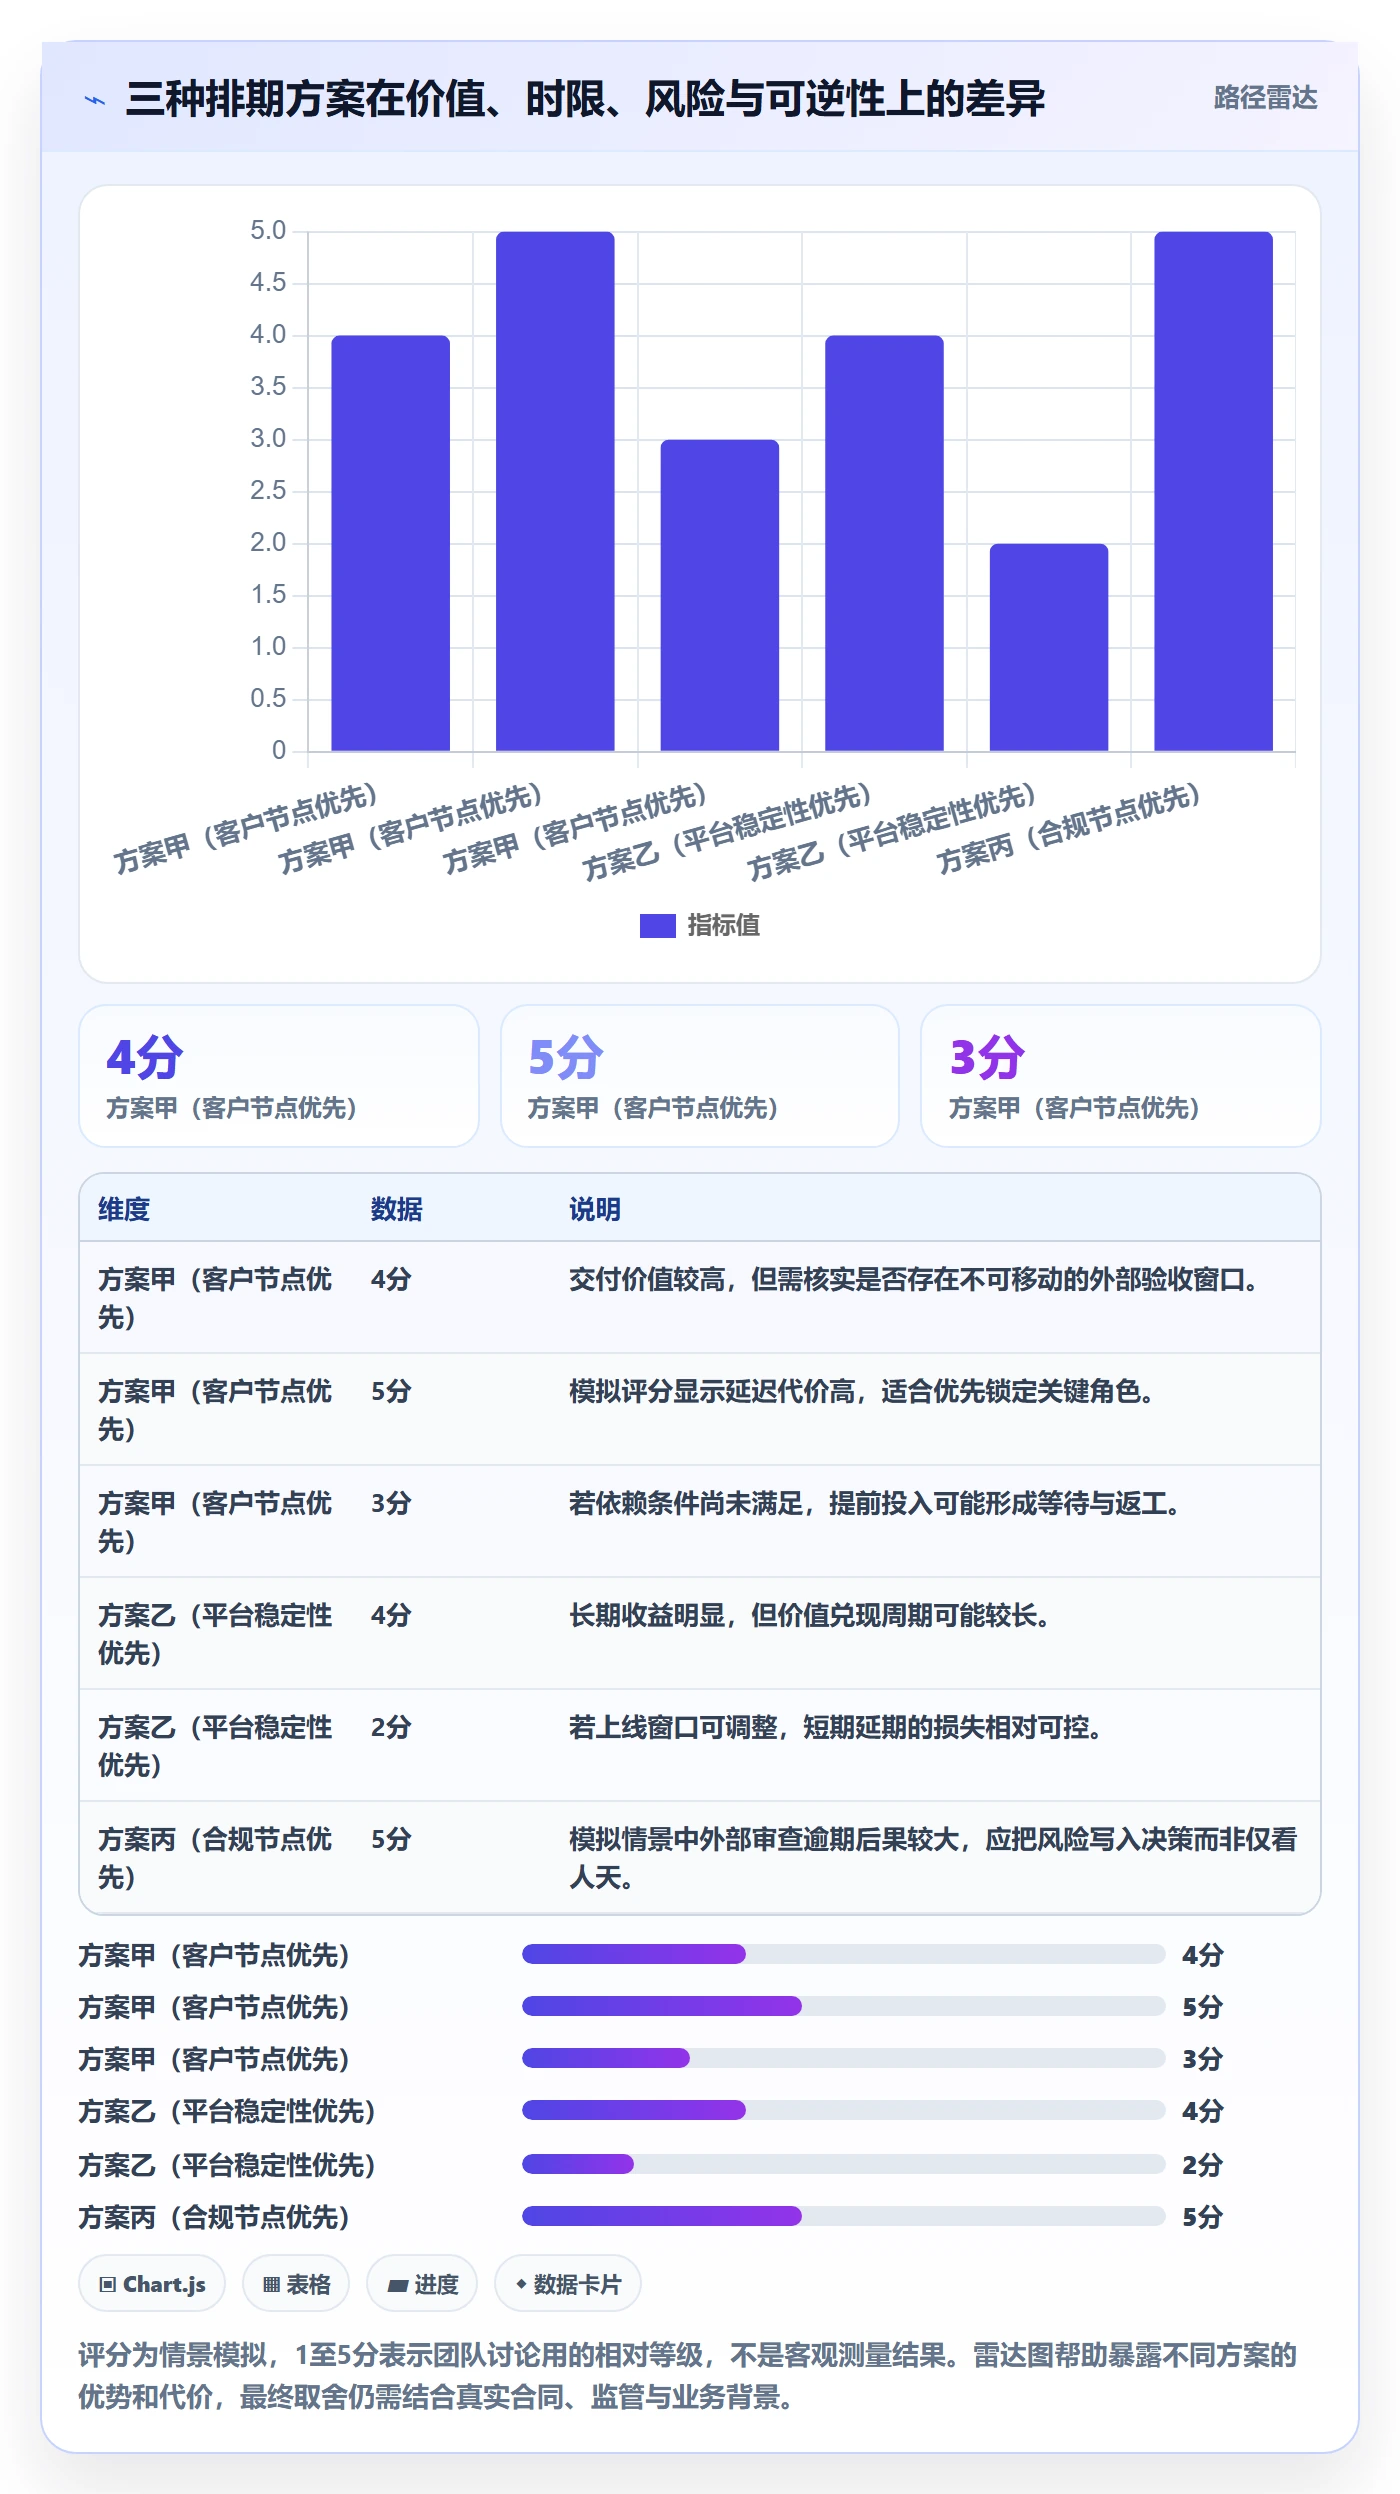The height and width of the screenshot is (2494, 1400).
Task: Click the Chart.js tag
Action: (x=152, y=2284)
